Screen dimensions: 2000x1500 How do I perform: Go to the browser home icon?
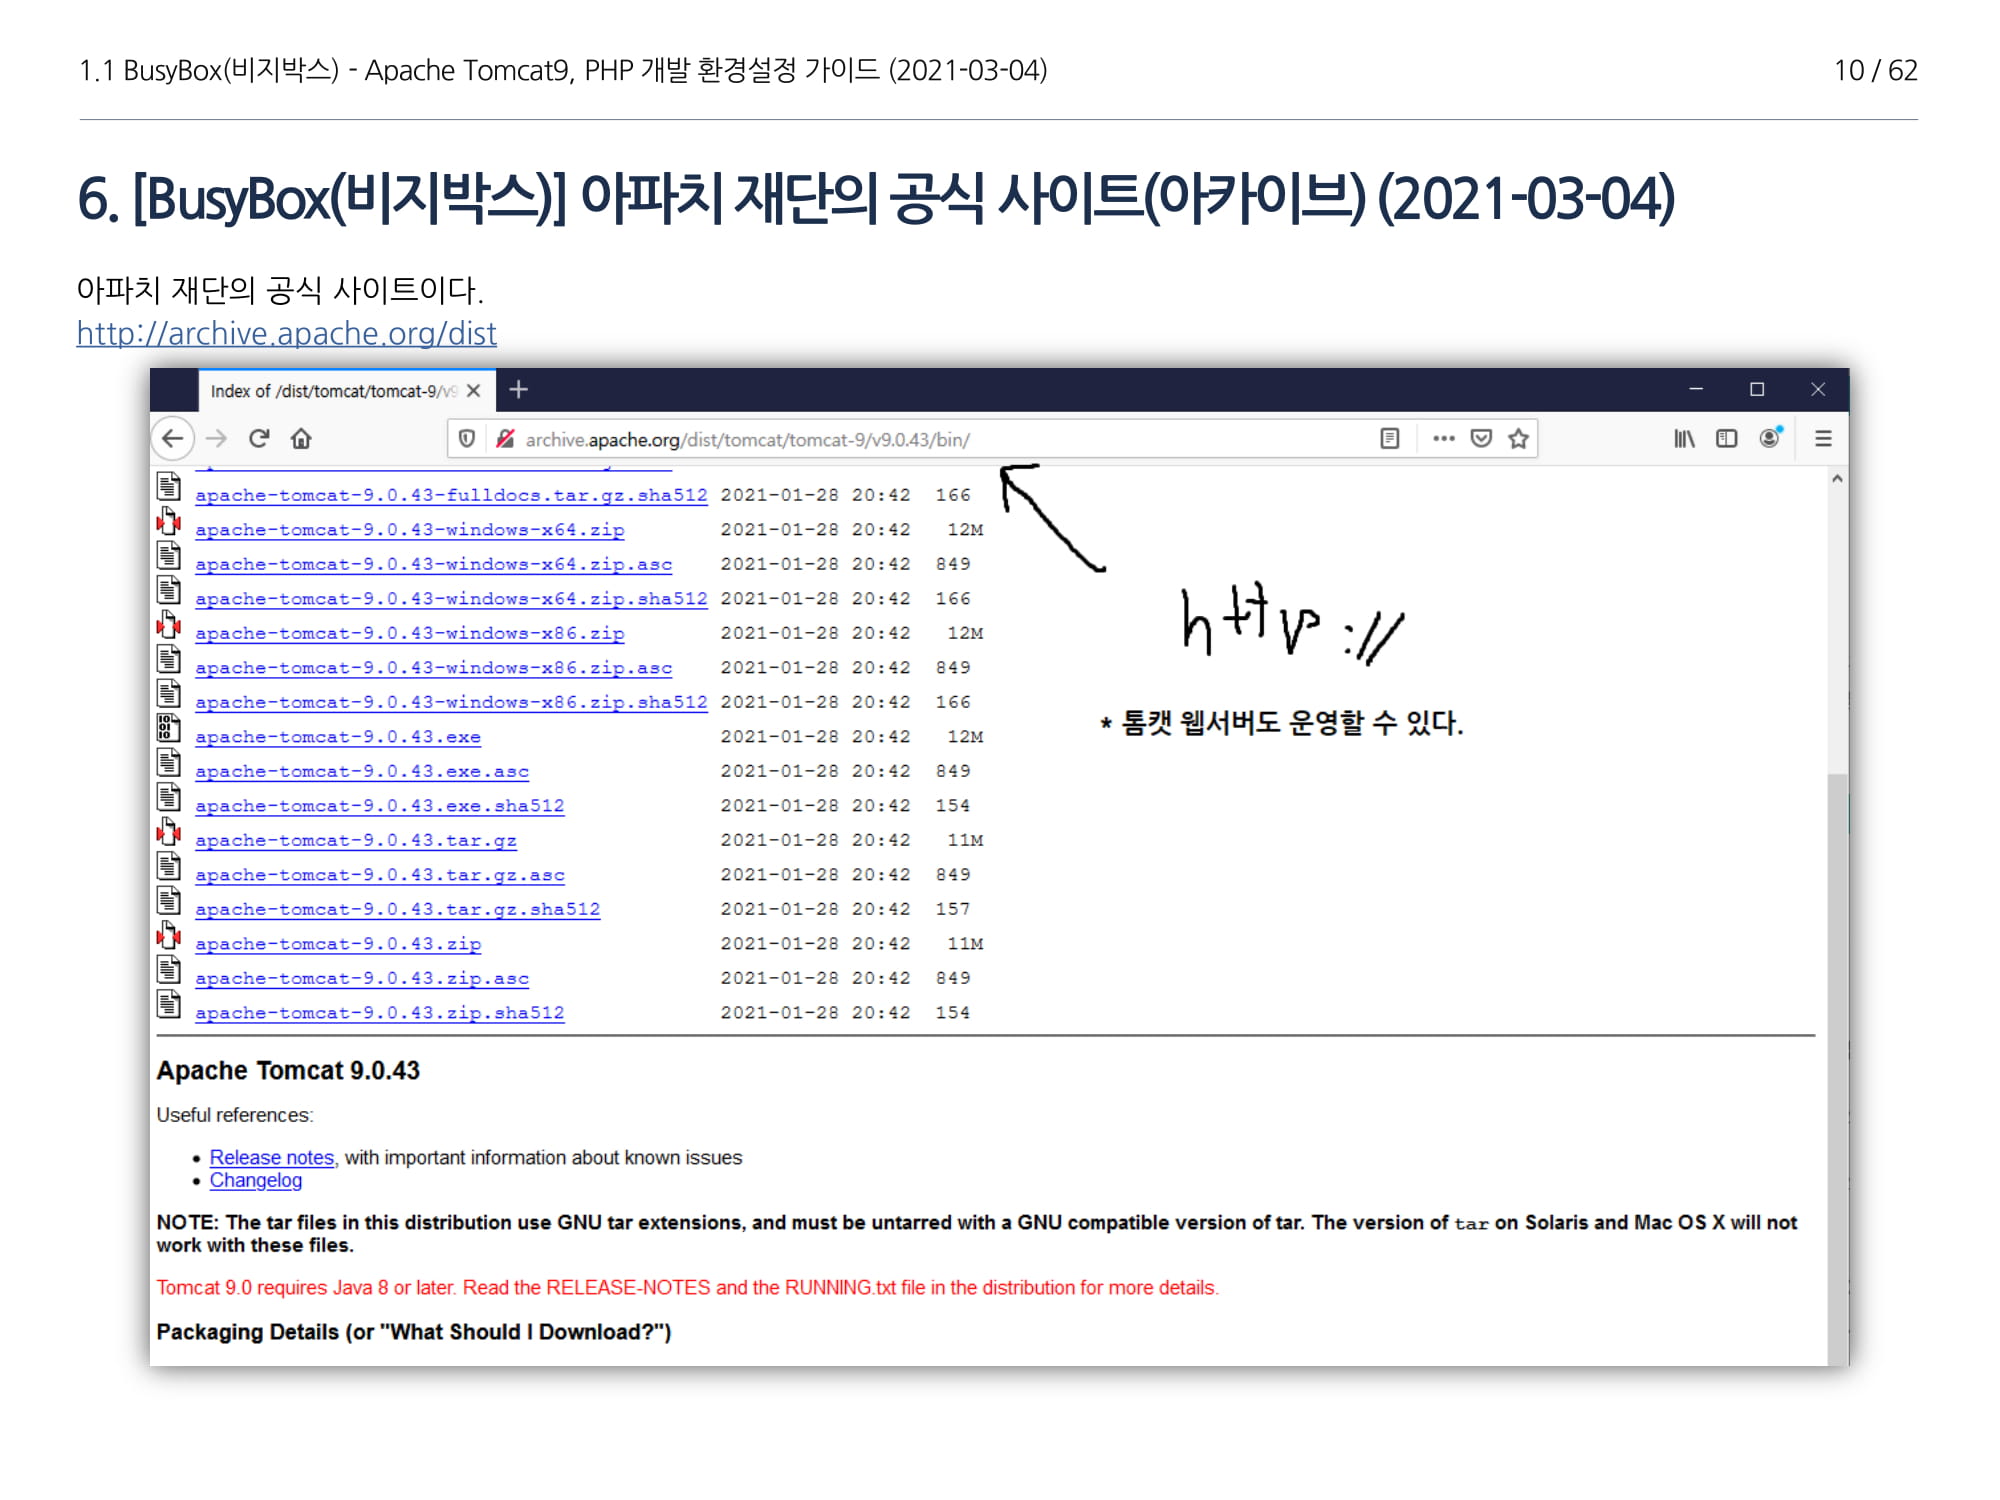[301, 439]
